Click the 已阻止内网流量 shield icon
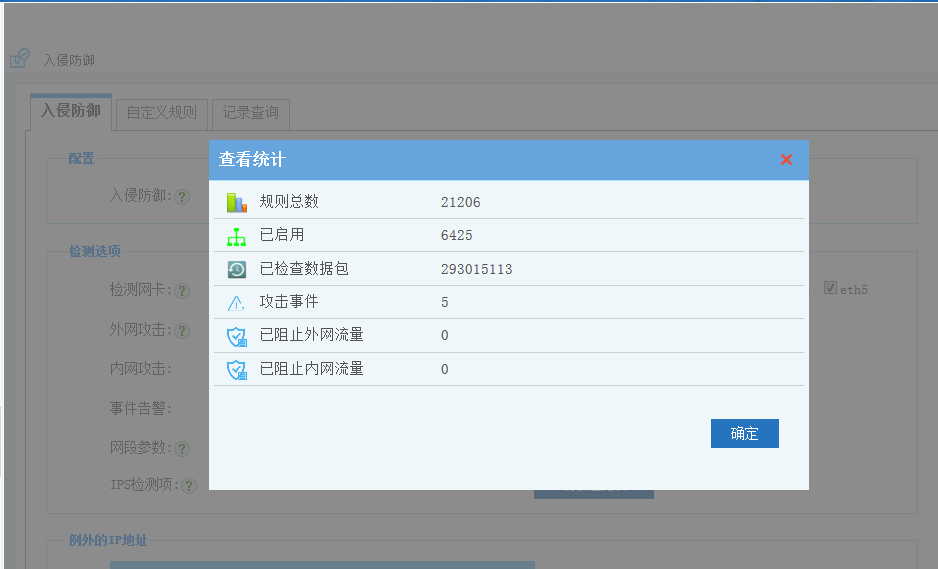Viewport: 938px width, 569px height. (236, 370)
